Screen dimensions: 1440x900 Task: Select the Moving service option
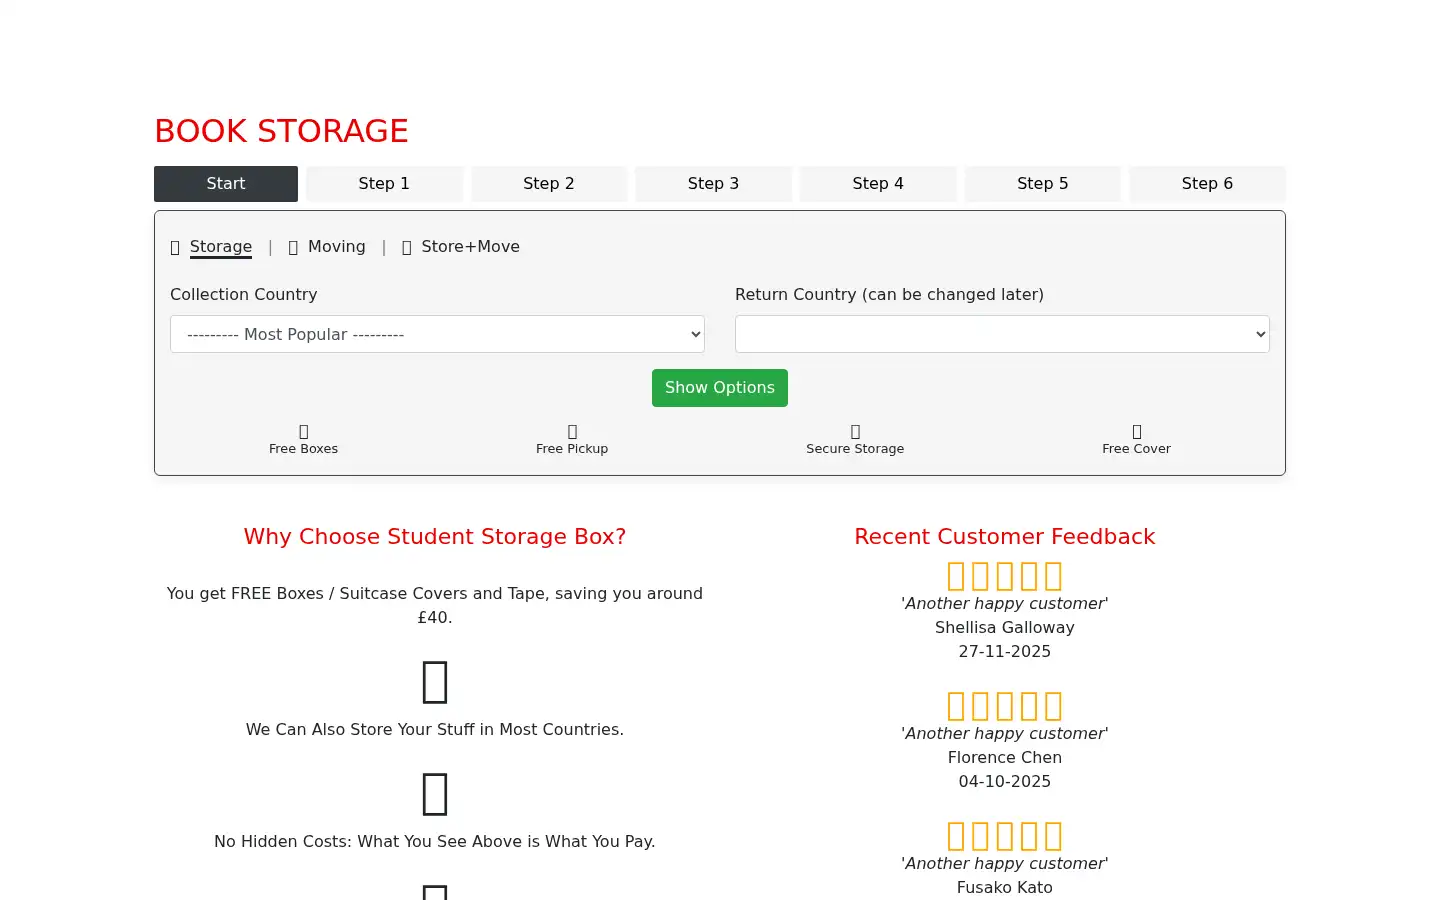pyautogui.click(x=337, y=247)
